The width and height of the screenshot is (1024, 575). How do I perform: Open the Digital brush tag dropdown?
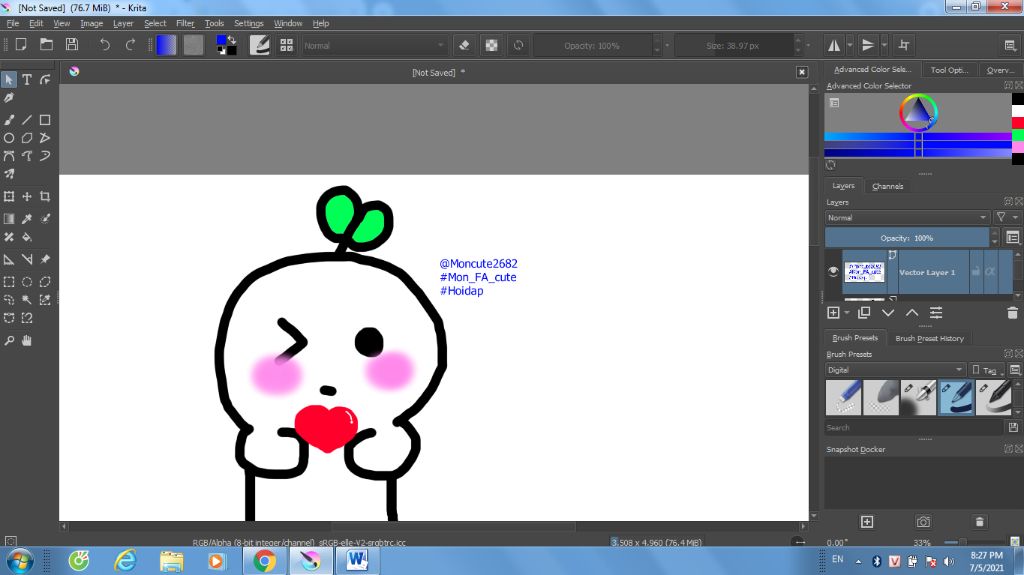tap(895, 370)
